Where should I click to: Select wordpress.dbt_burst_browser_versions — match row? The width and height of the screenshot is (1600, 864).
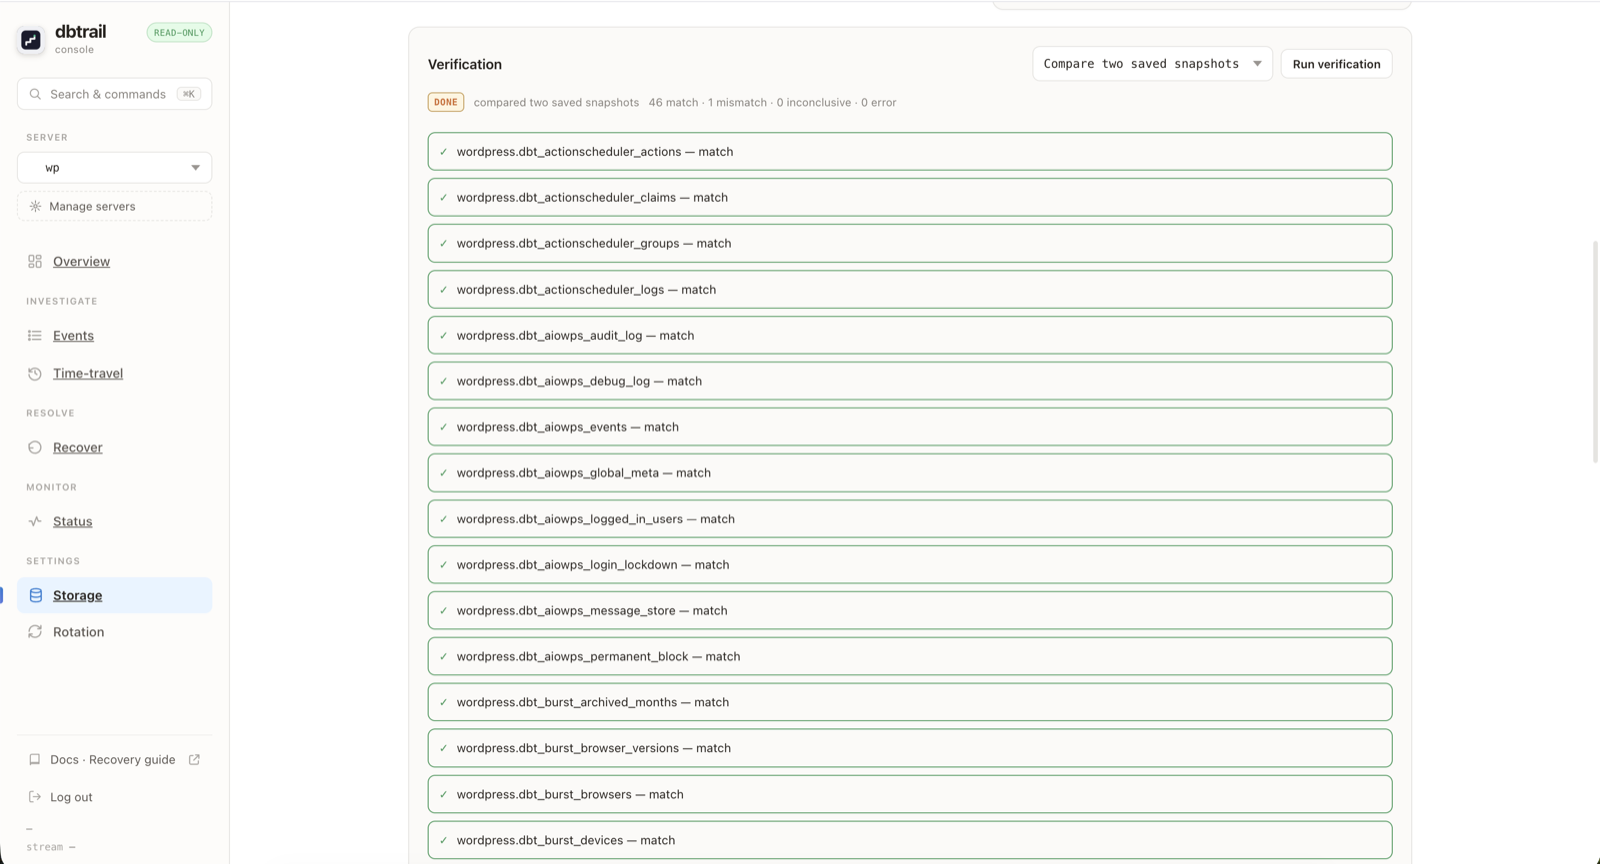pos(910,748)
